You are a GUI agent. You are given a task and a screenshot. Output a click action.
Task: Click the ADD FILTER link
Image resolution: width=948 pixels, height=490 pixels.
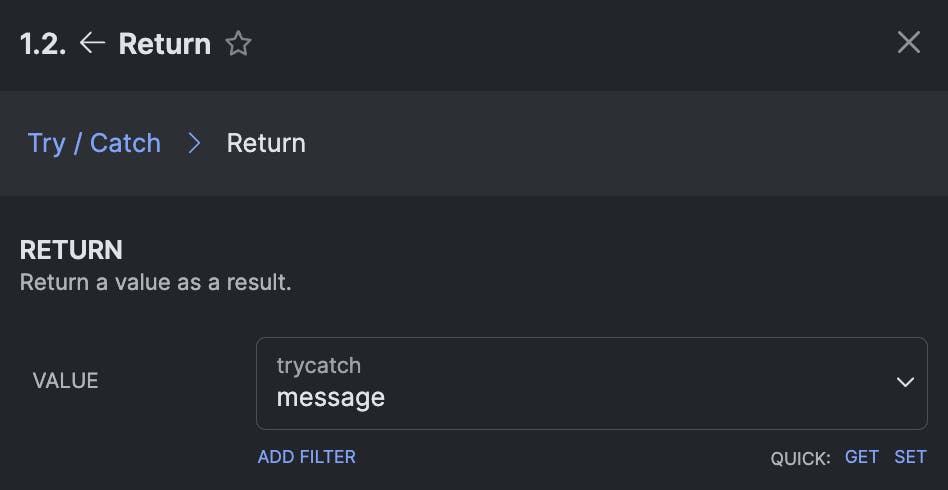point(307,457)
